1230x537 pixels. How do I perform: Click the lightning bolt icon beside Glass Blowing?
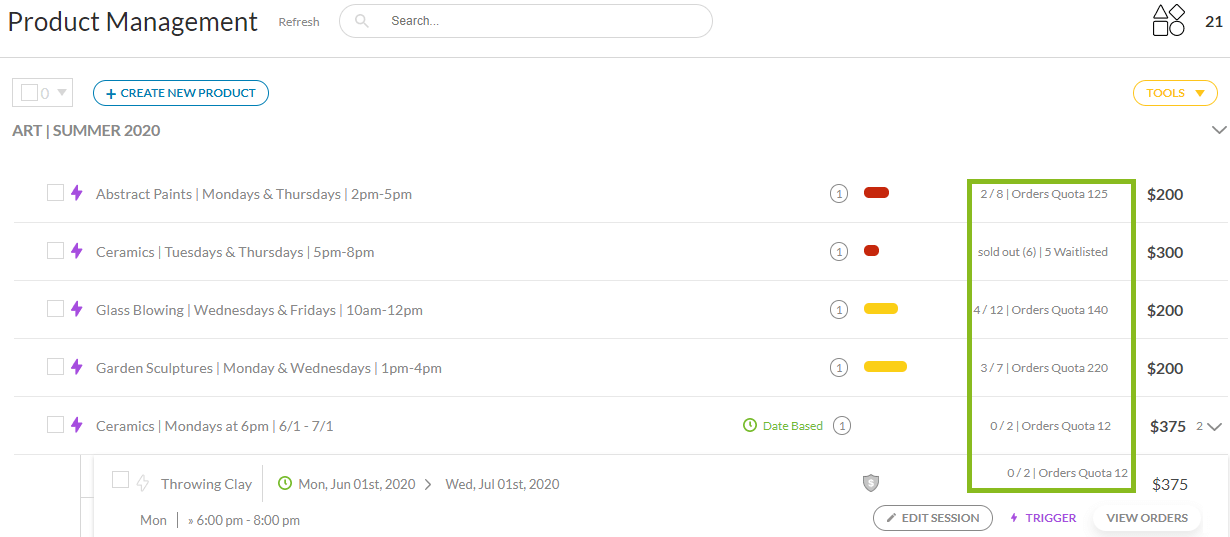(x=76, y=309)
